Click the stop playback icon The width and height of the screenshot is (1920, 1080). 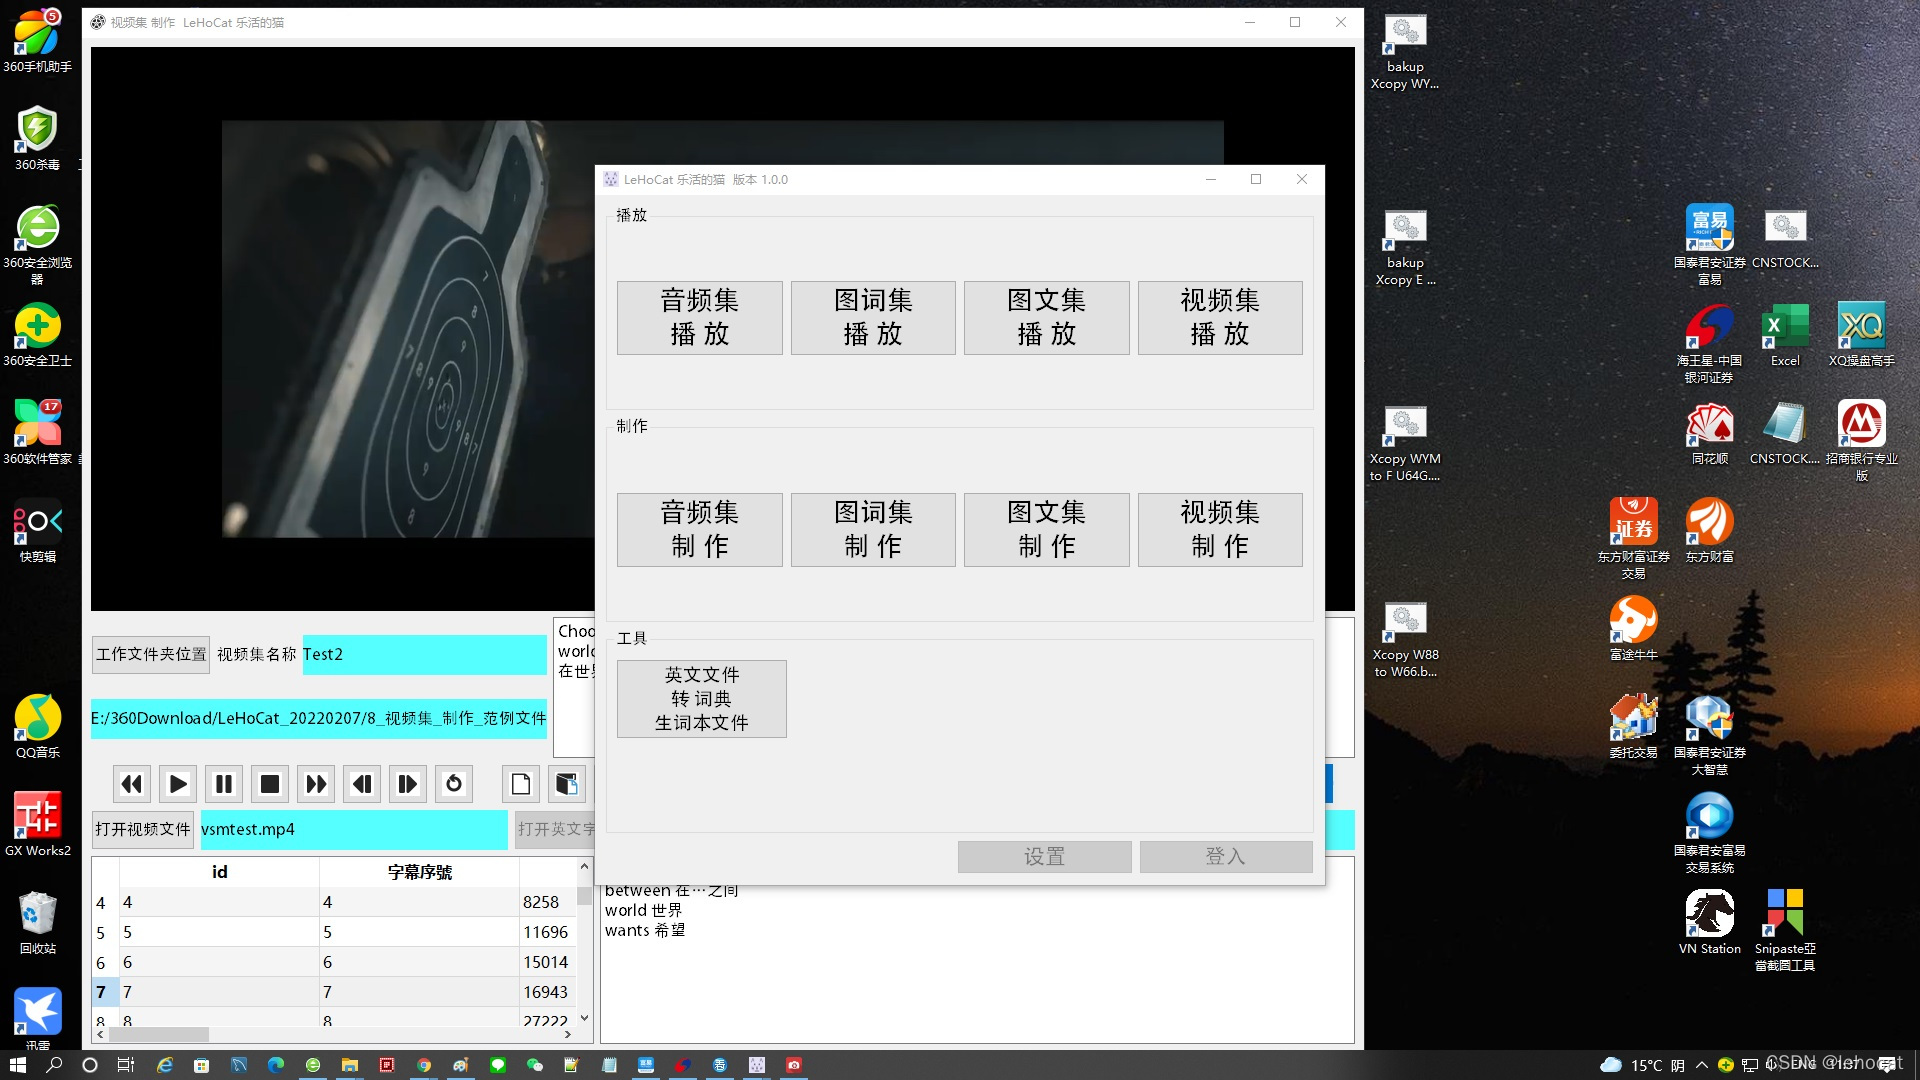270,784
